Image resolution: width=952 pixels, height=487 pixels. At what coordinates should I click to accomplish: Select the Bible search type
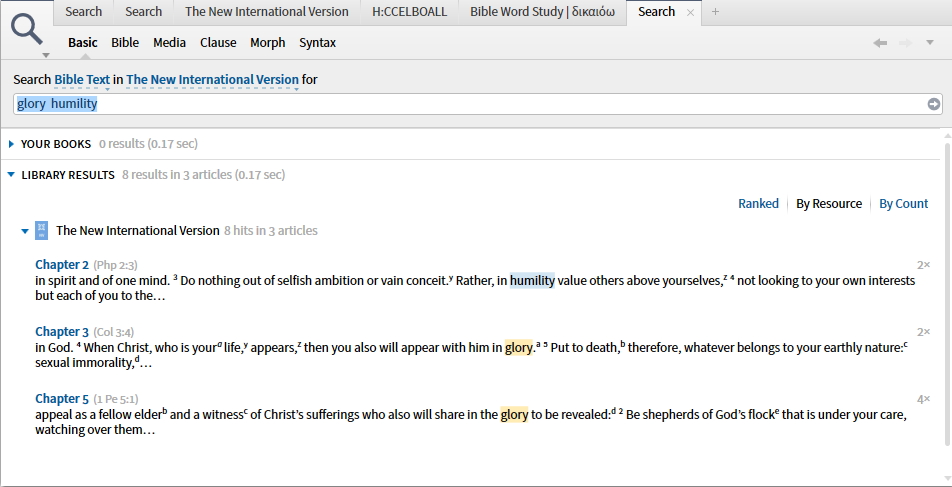click(x=125, y=43)
